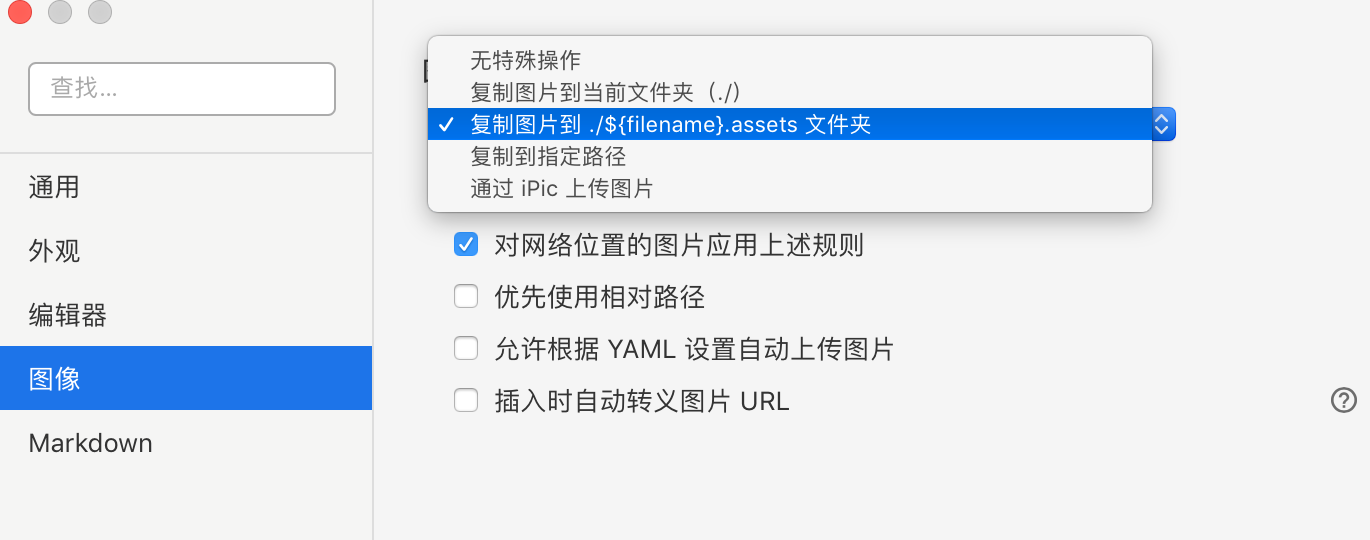
Task: Click the 查找 search input field
Action: click(x=182, y=89)
